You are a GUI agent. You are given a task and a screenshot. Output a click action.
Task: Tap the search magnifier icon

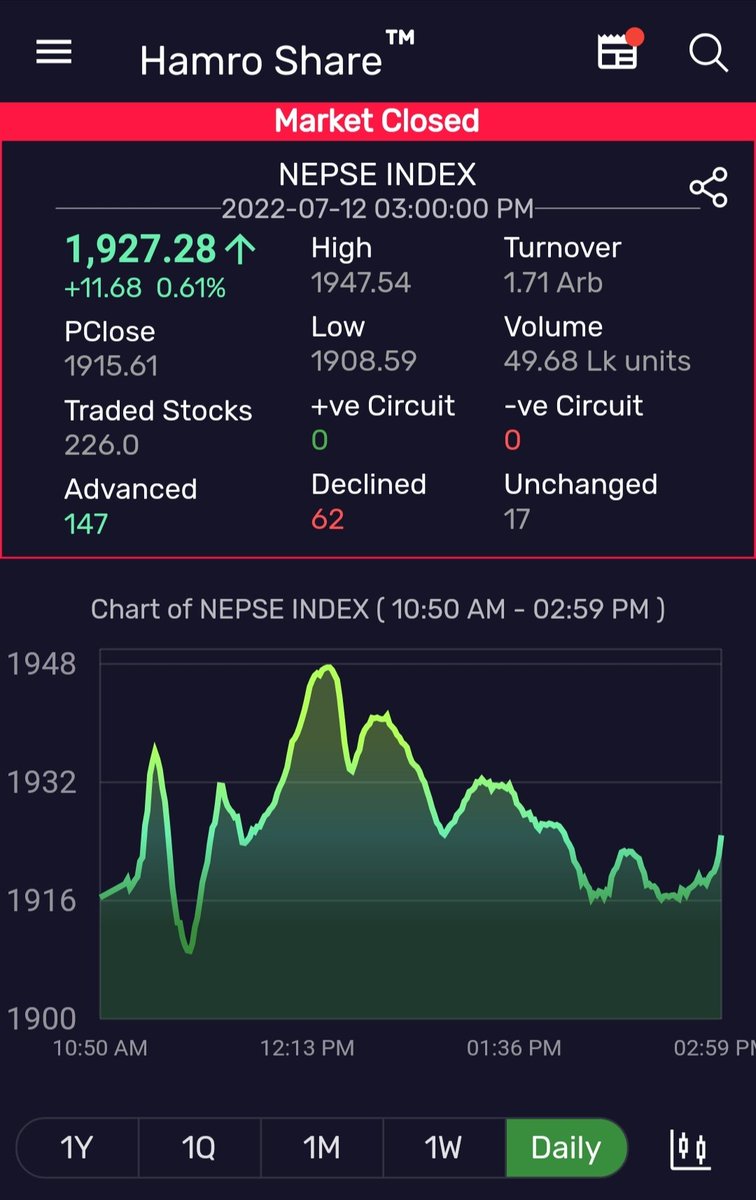click(x=708, y=52)
